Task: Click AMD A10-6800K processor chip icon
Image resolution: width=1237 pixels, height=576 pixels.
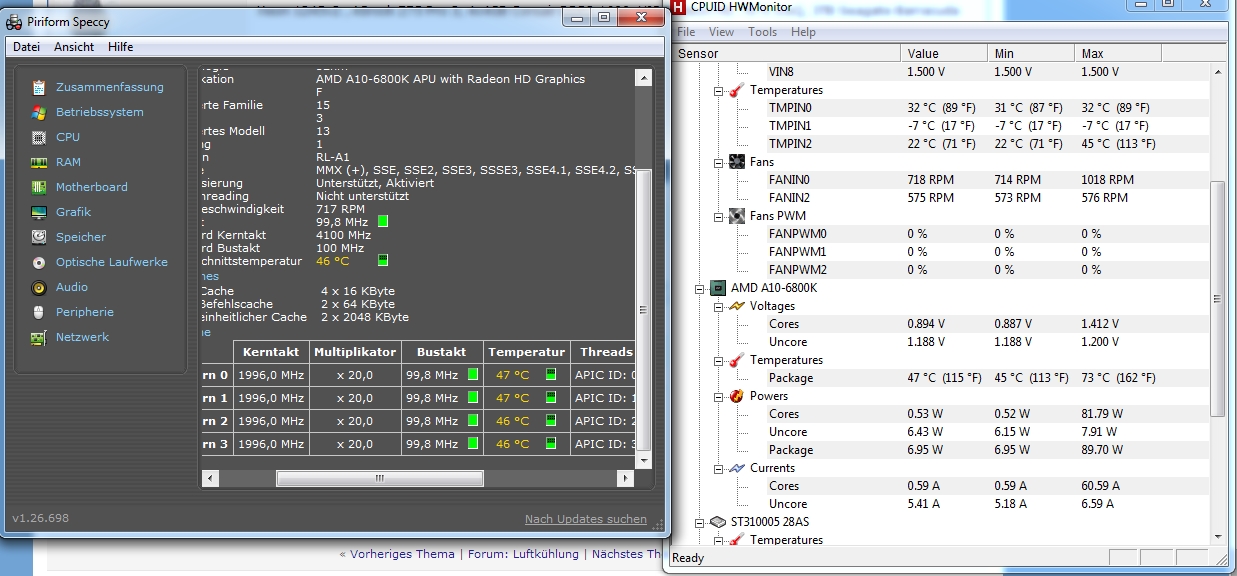Action: 718,288
